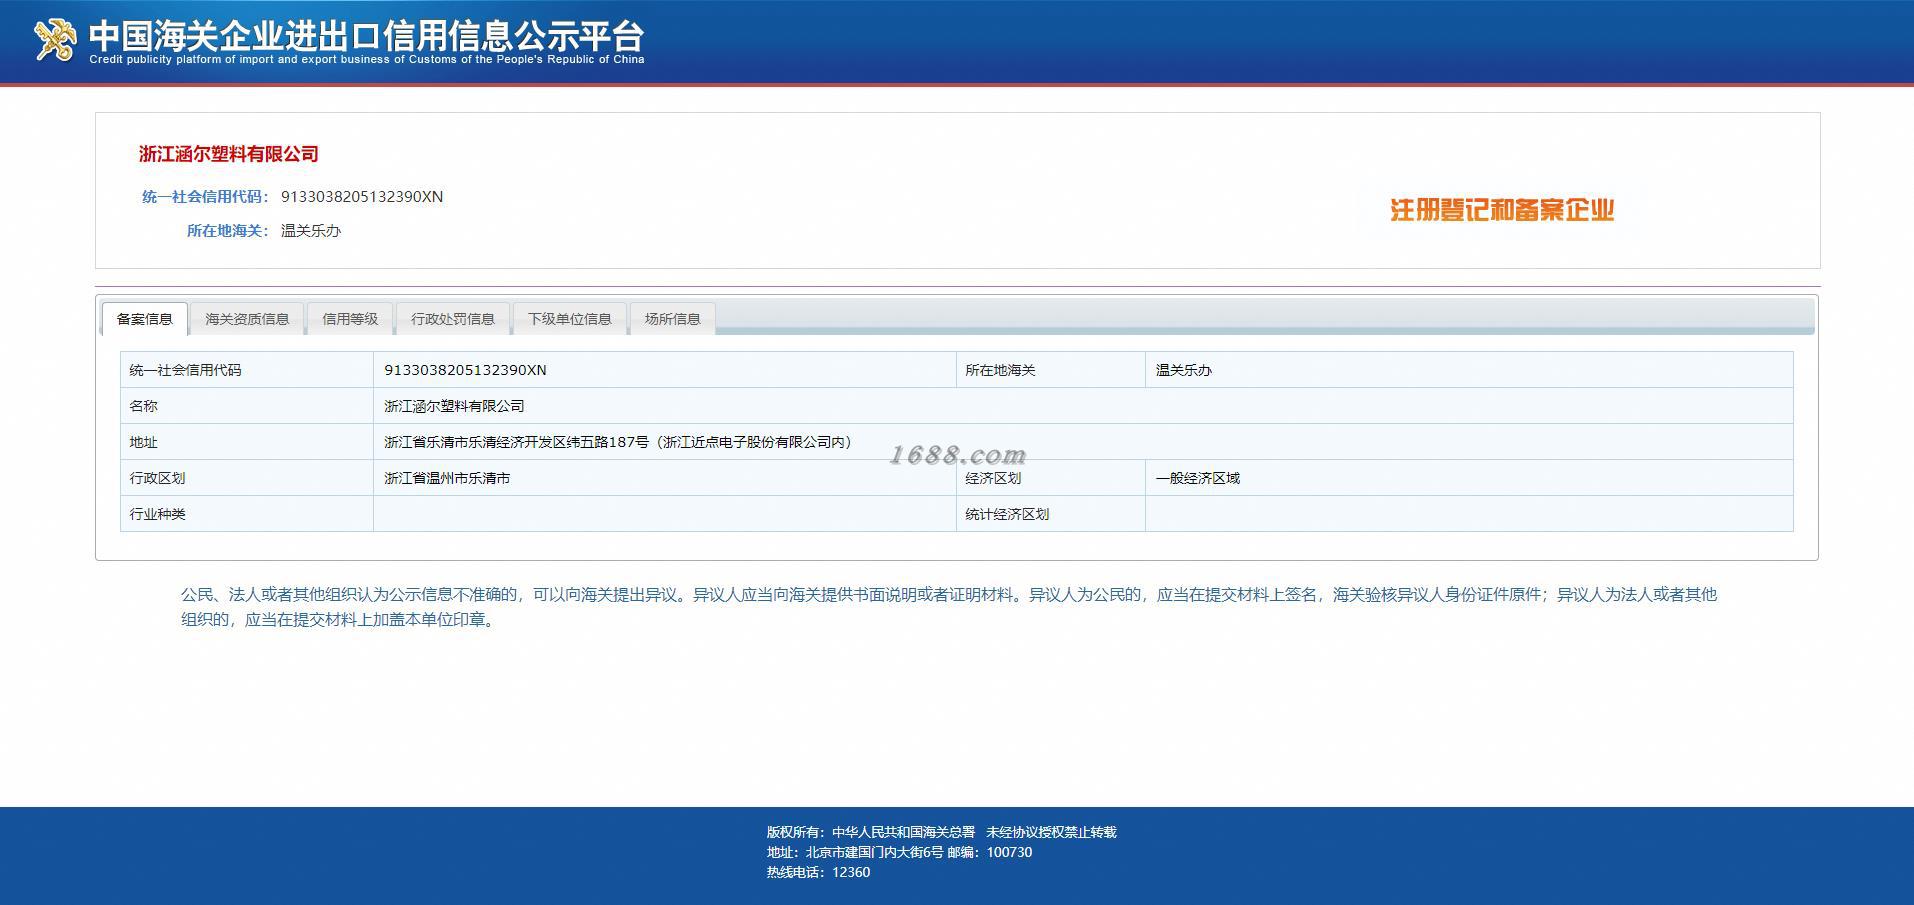Click the table 所在地海关 label cell
This screenshot has height=905, width=1914.
[x=1051, y=370]
